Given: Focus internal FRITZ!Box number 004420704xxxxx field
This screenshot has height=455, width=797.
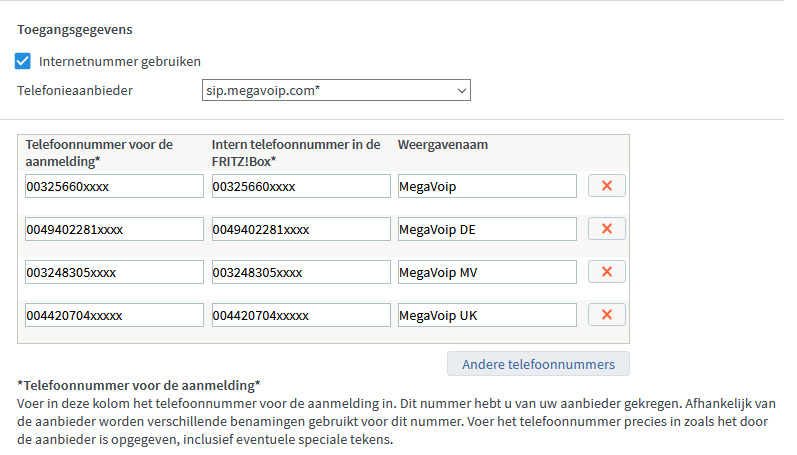Looking at the screenshot, I should (301, 315).
